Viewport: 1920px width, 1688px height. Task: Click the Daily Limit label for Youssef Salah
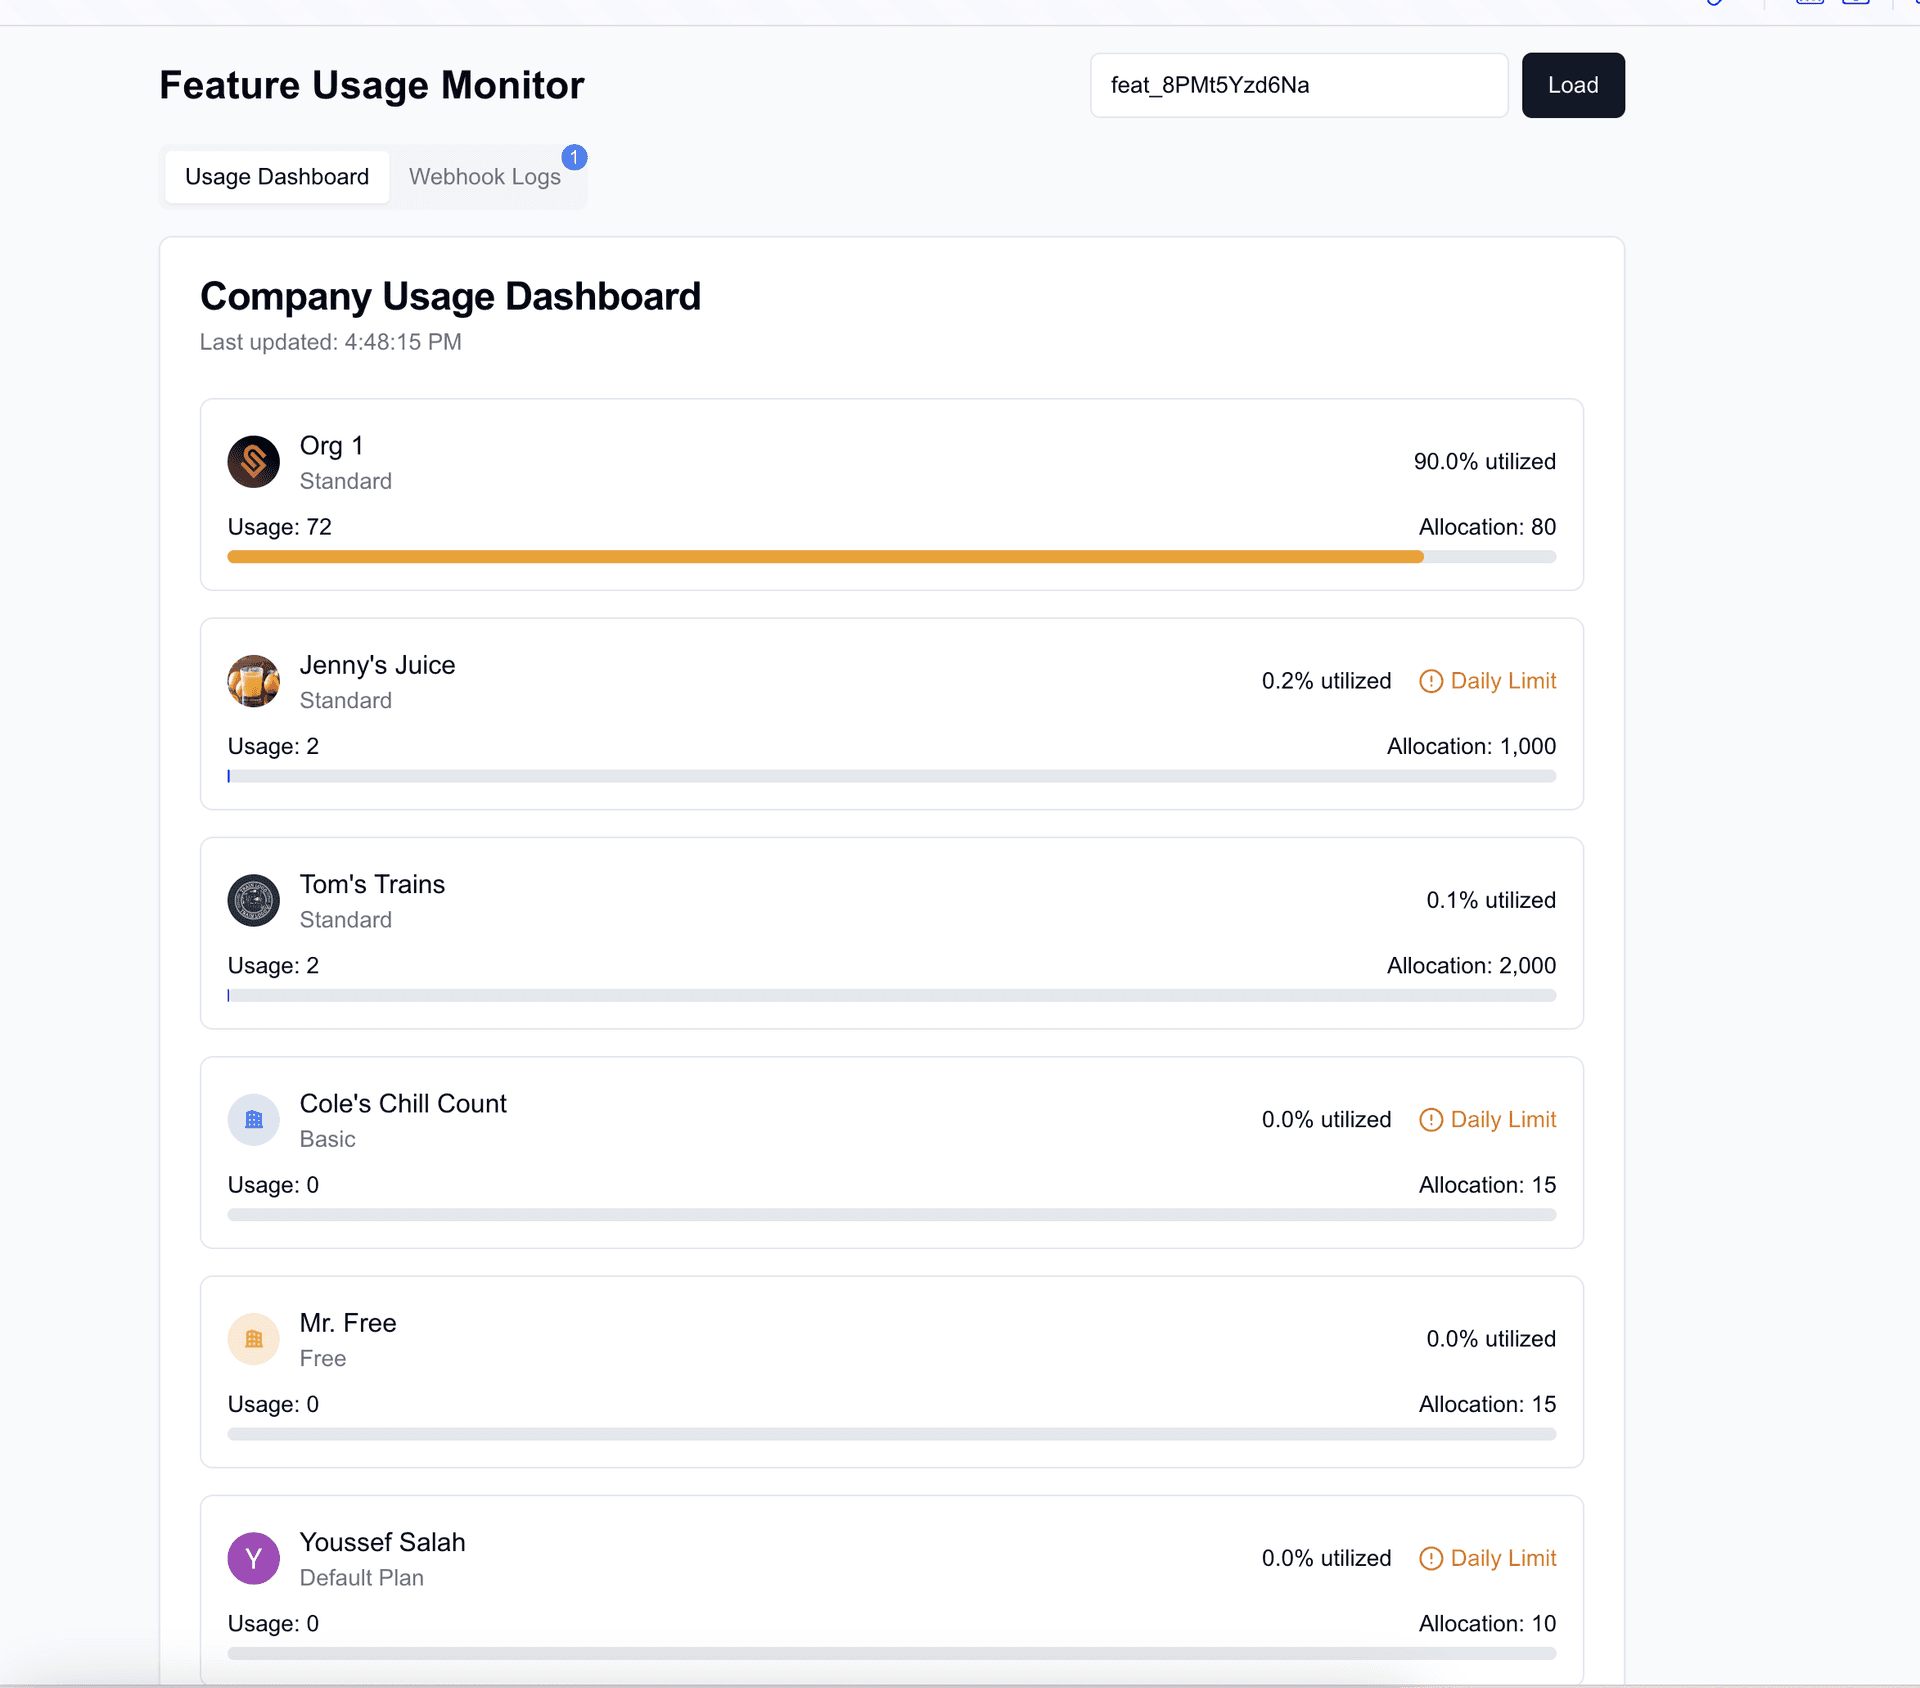tap(1503, 1558)
